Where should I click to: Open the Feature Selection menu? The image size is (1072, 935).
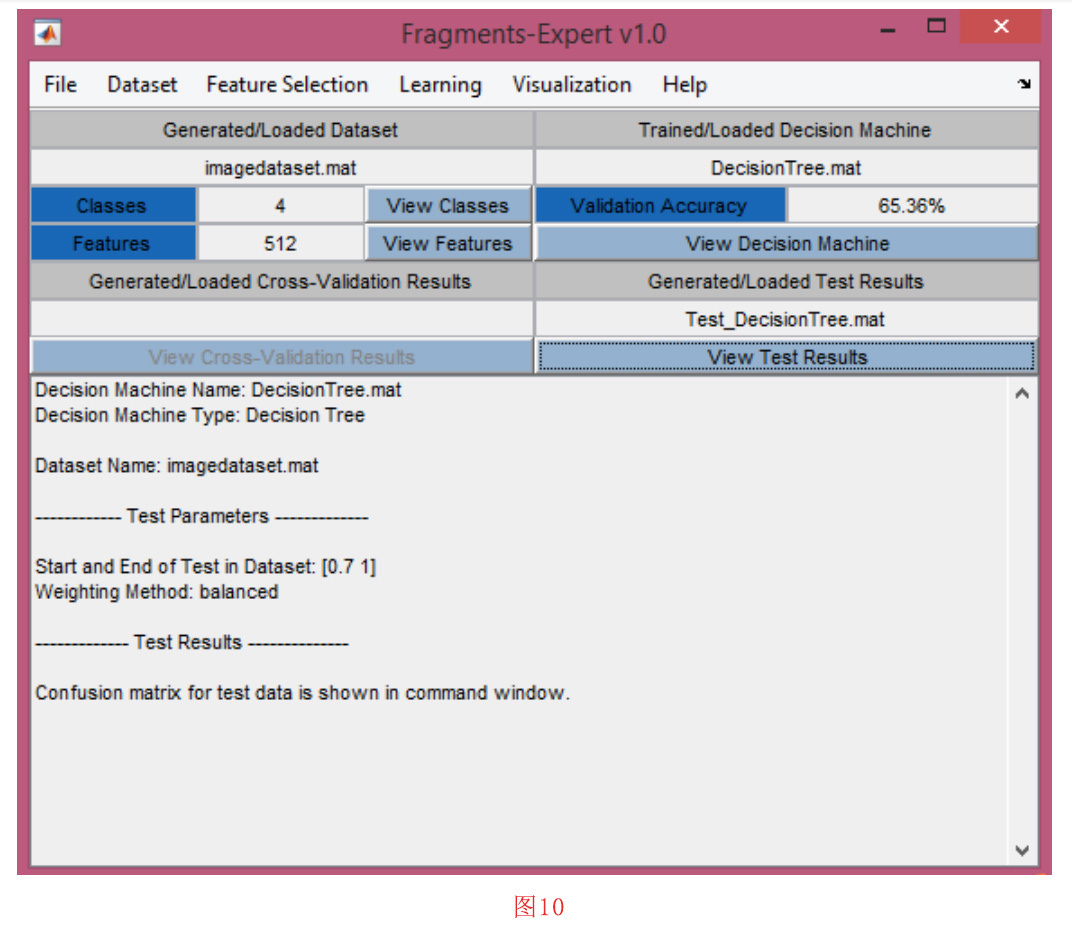[287, 85]
